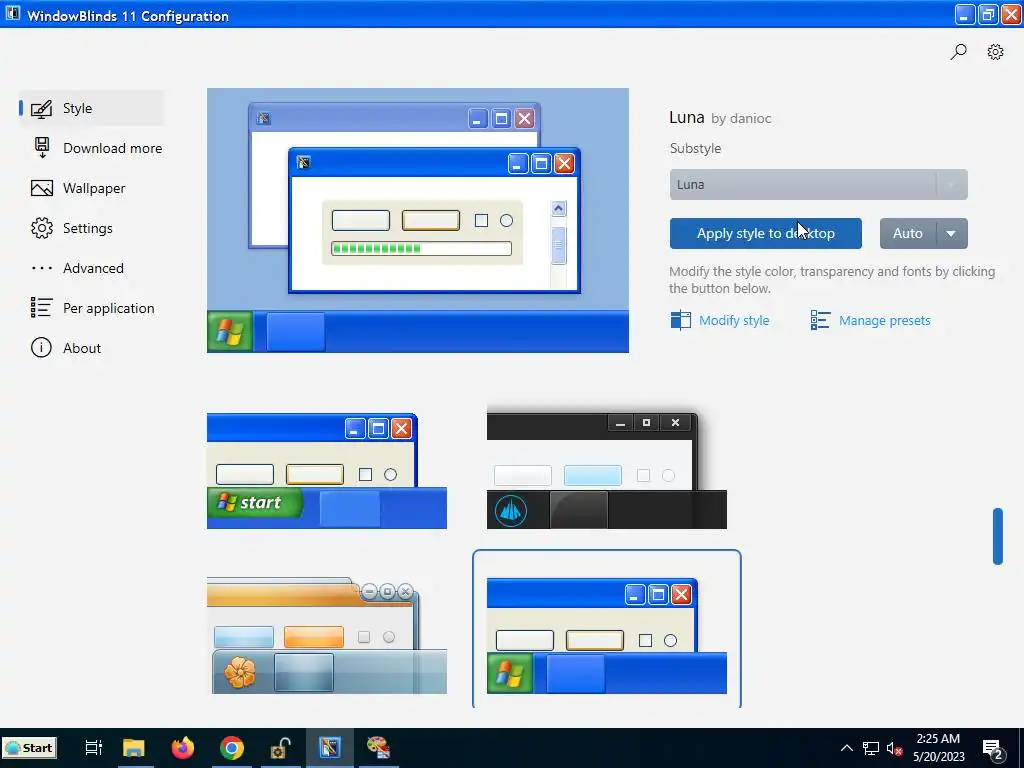Click Apply style to desktop button
Screen dimensions: 1024x768
tap(765, 234)
